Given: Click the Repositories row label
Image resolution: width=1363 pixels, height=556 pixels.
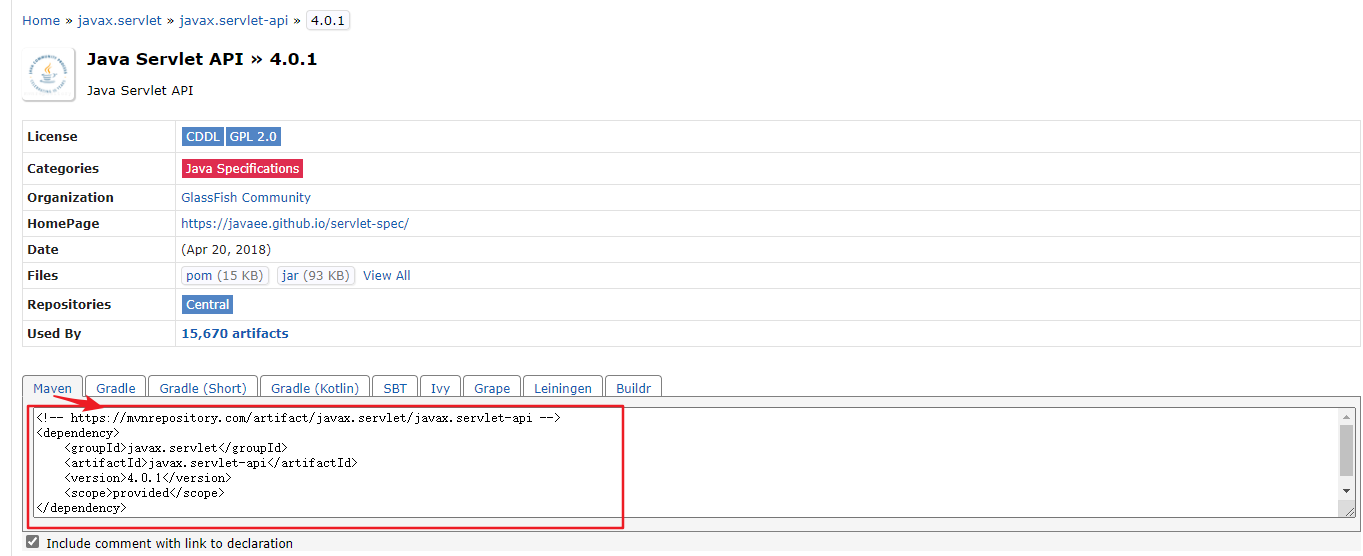Looking at the screenshot, I should pos(69,305).
